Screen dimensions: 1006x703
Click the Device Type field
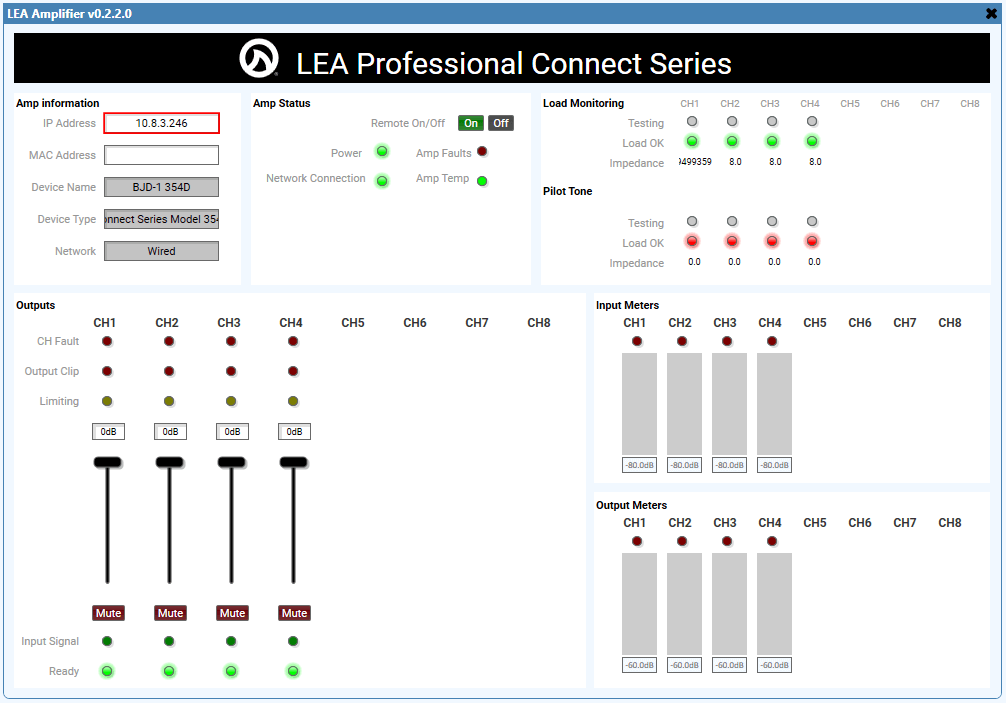pos(162,219)
